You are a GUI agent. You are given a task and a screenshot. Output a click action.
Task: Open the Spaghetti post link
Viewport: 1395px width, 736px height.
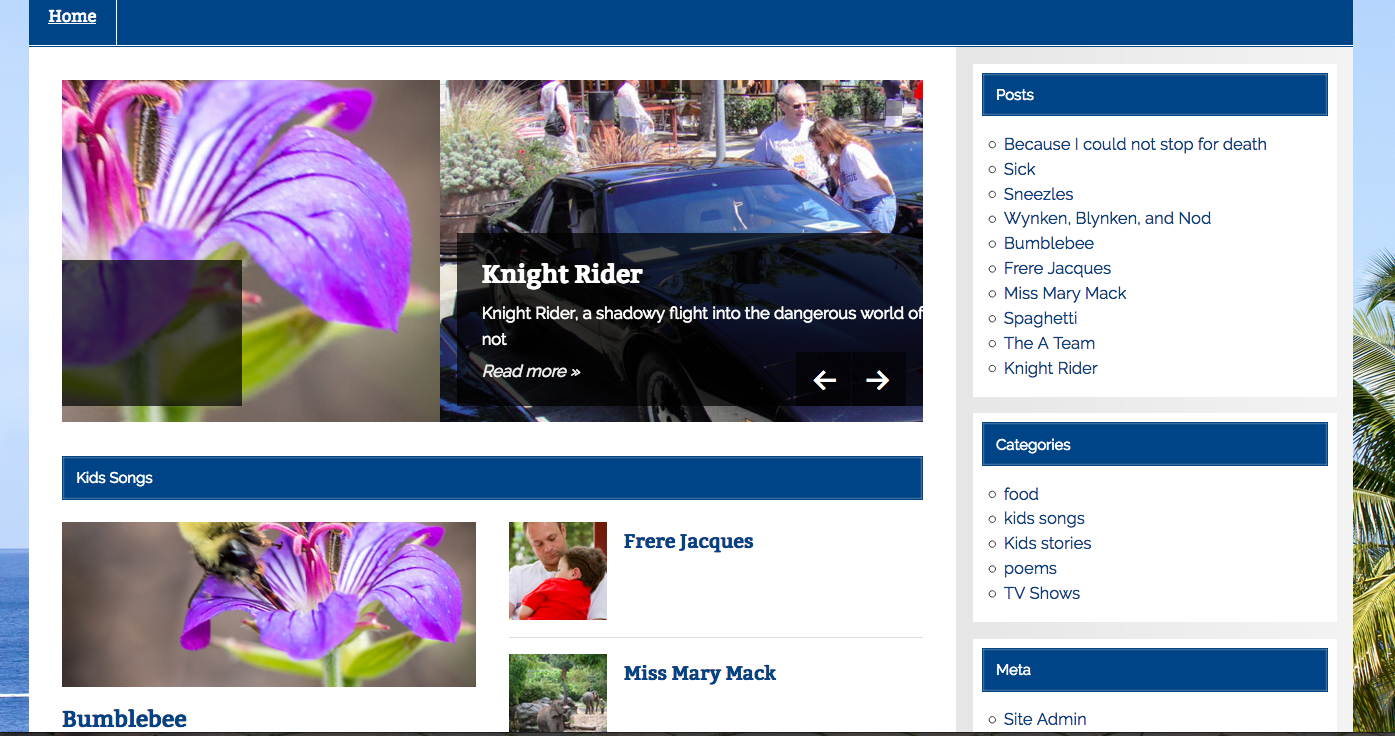click(x=1040, y=318)
